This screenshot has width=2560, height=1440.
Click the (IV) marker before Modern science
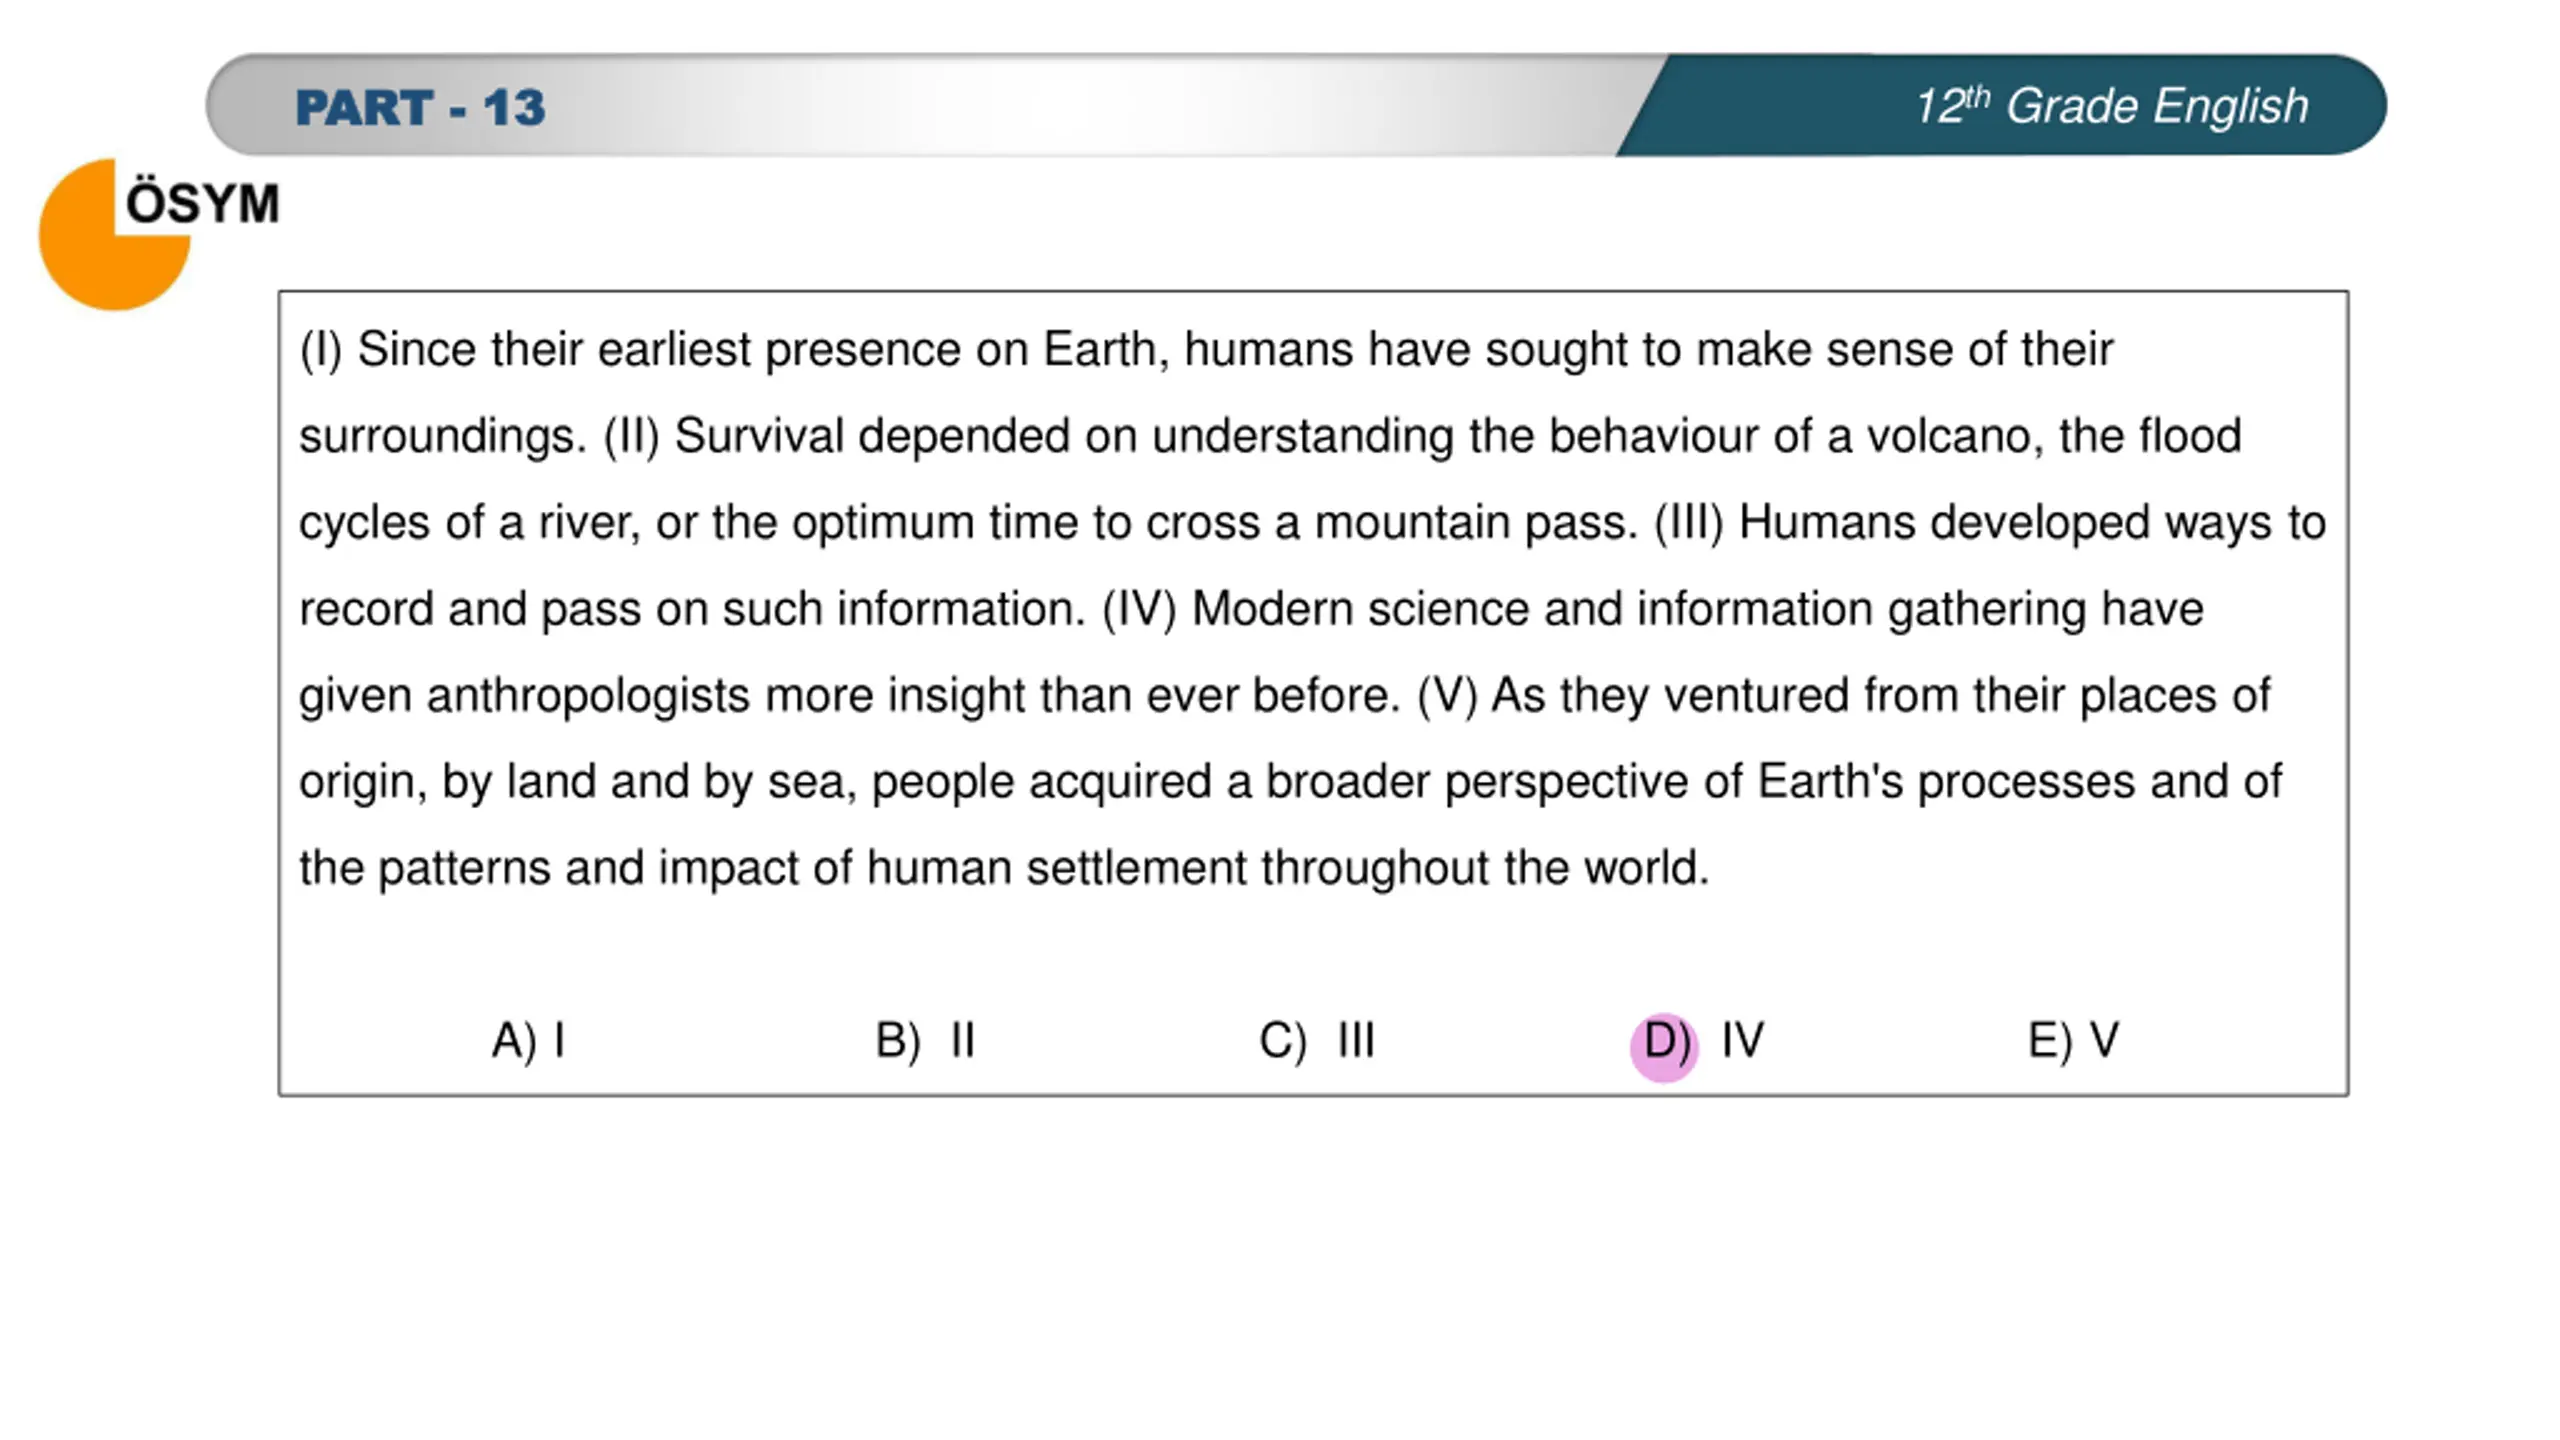1139,610
